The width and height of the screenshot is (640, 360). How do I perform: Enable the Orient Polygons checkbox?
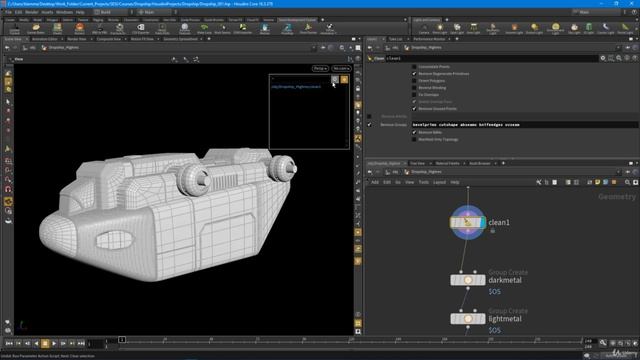tap(414, 81)
